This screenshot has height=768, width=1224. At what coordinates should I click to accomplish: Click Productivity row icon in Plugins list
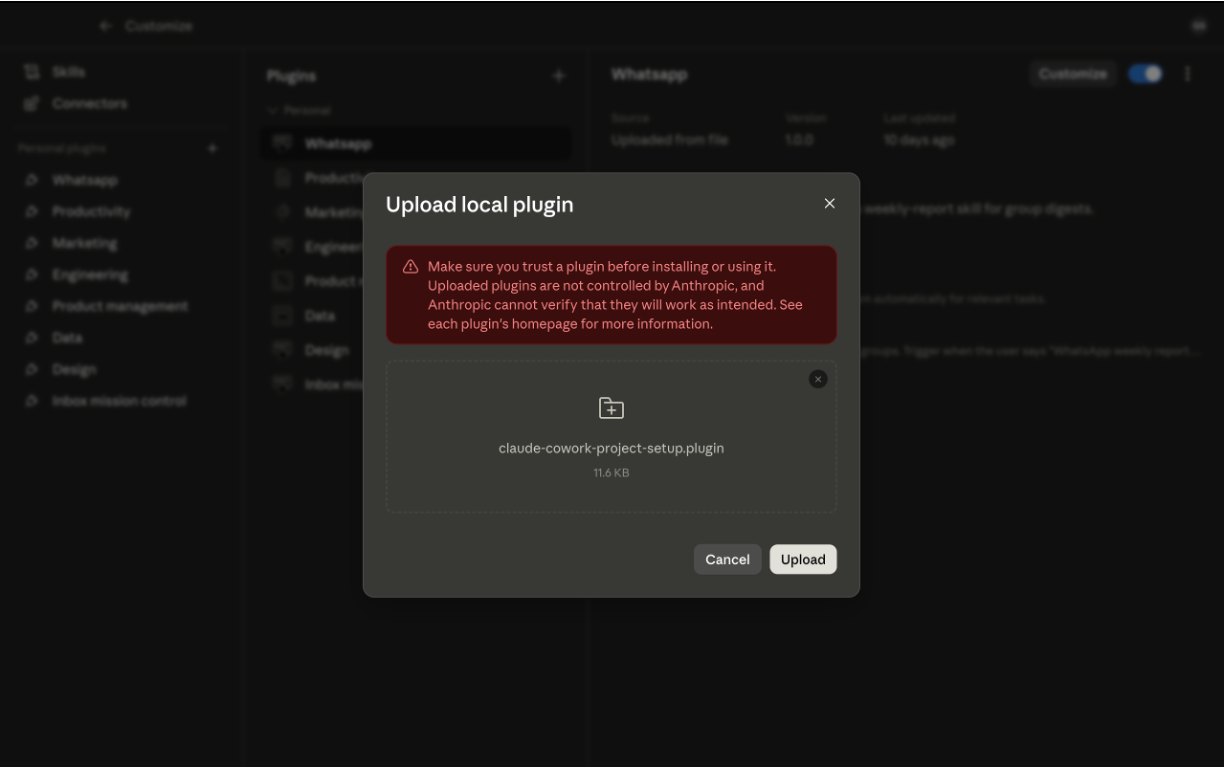[282, 178]
